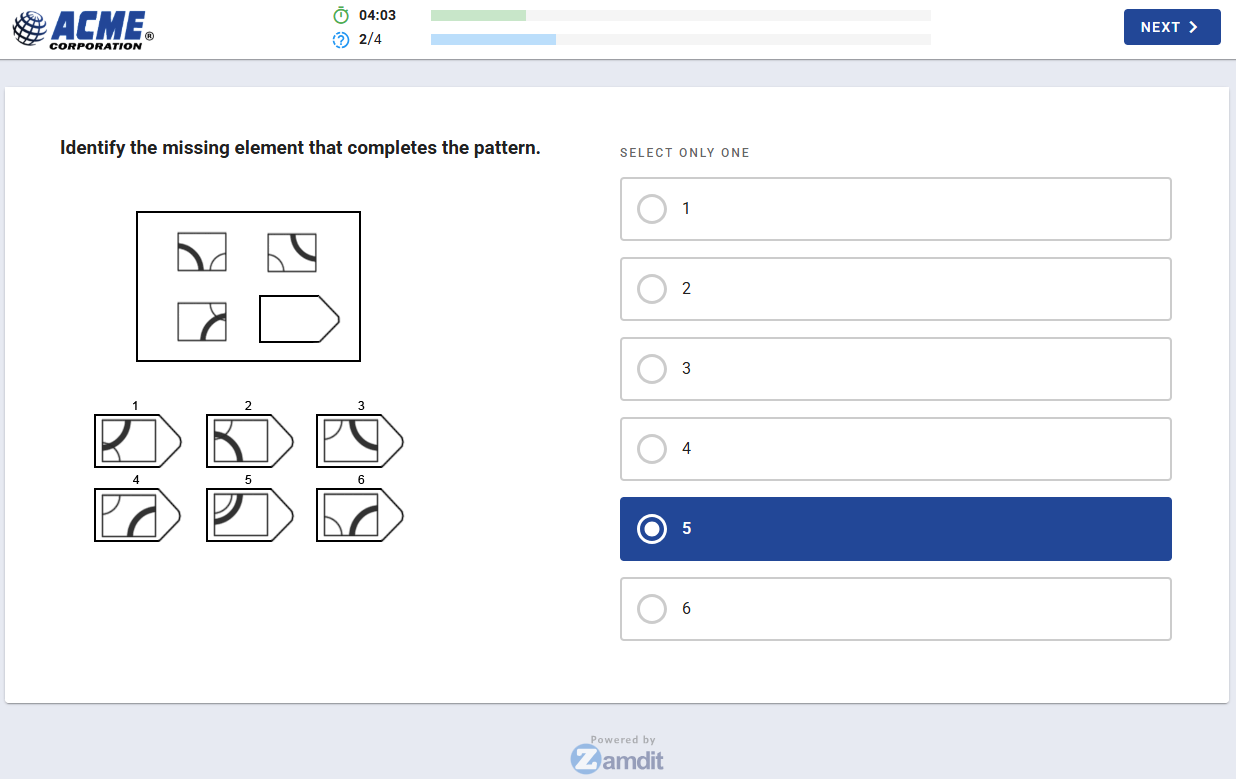Click answer pattern thumbnail 3
The width and height of the screenshot is (1236, 779).
pos(359,440)
